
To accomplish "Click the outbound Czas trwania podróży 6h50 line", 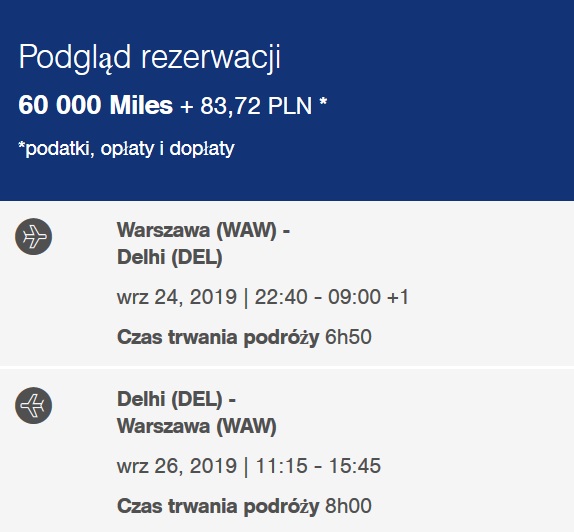I will click(244, 337).
